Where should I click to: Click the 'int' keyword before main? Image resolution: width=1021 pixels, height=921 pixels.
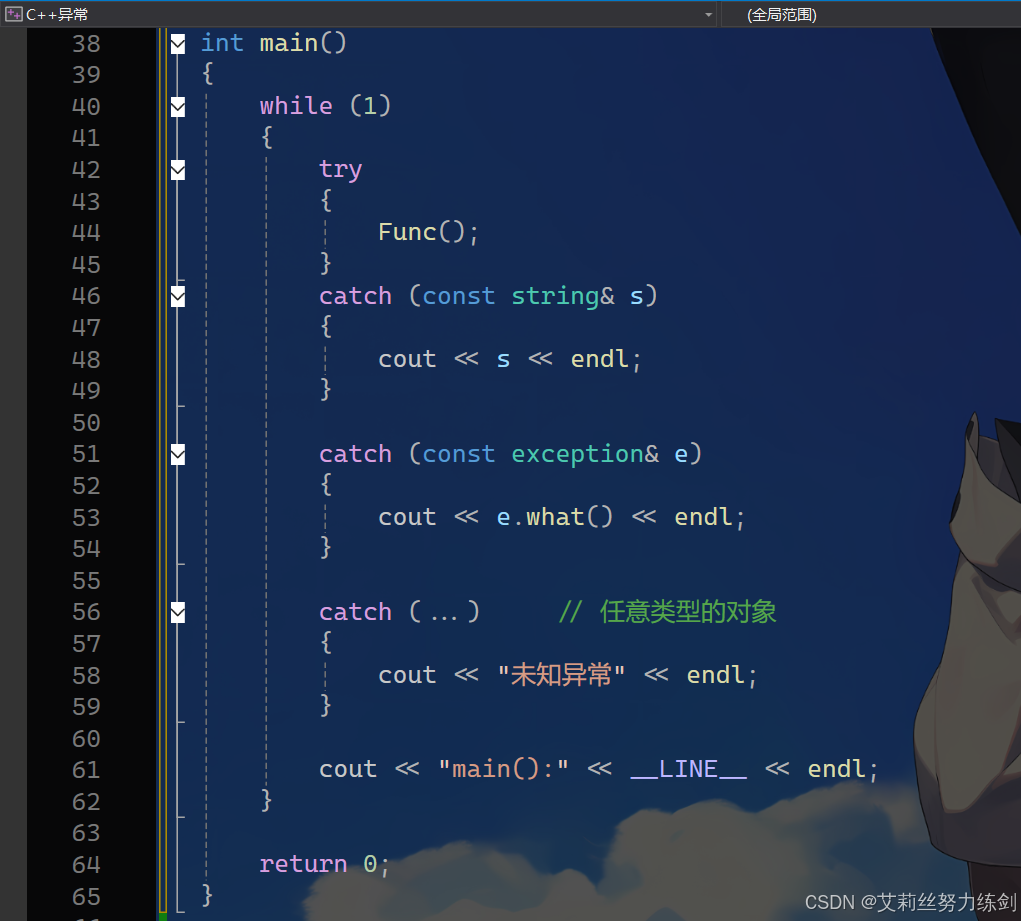coord(222,43)
